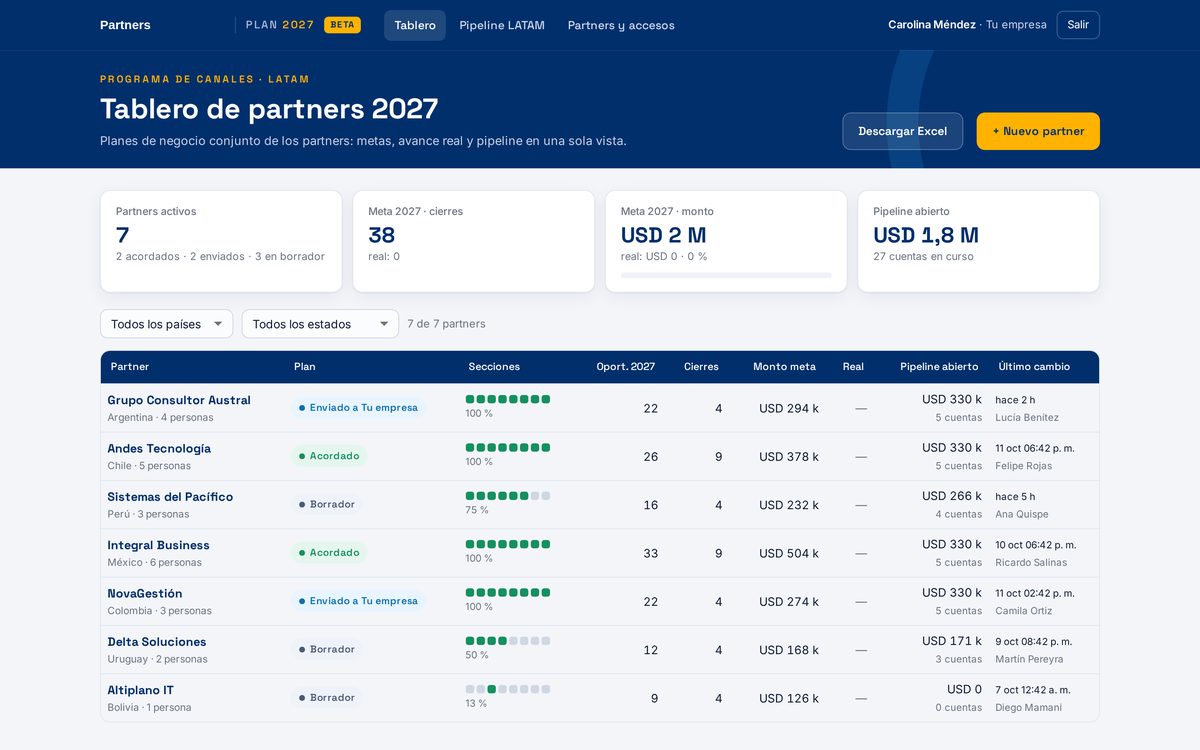Sort by Oport. 2027 column header
The image size is (1200, 750).
626,367
